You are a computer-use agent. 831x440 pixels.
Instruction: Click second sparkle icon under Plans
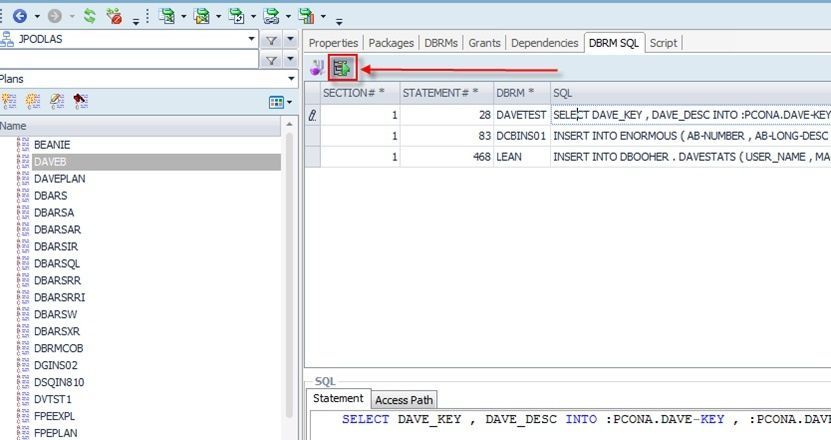(33, 101)
